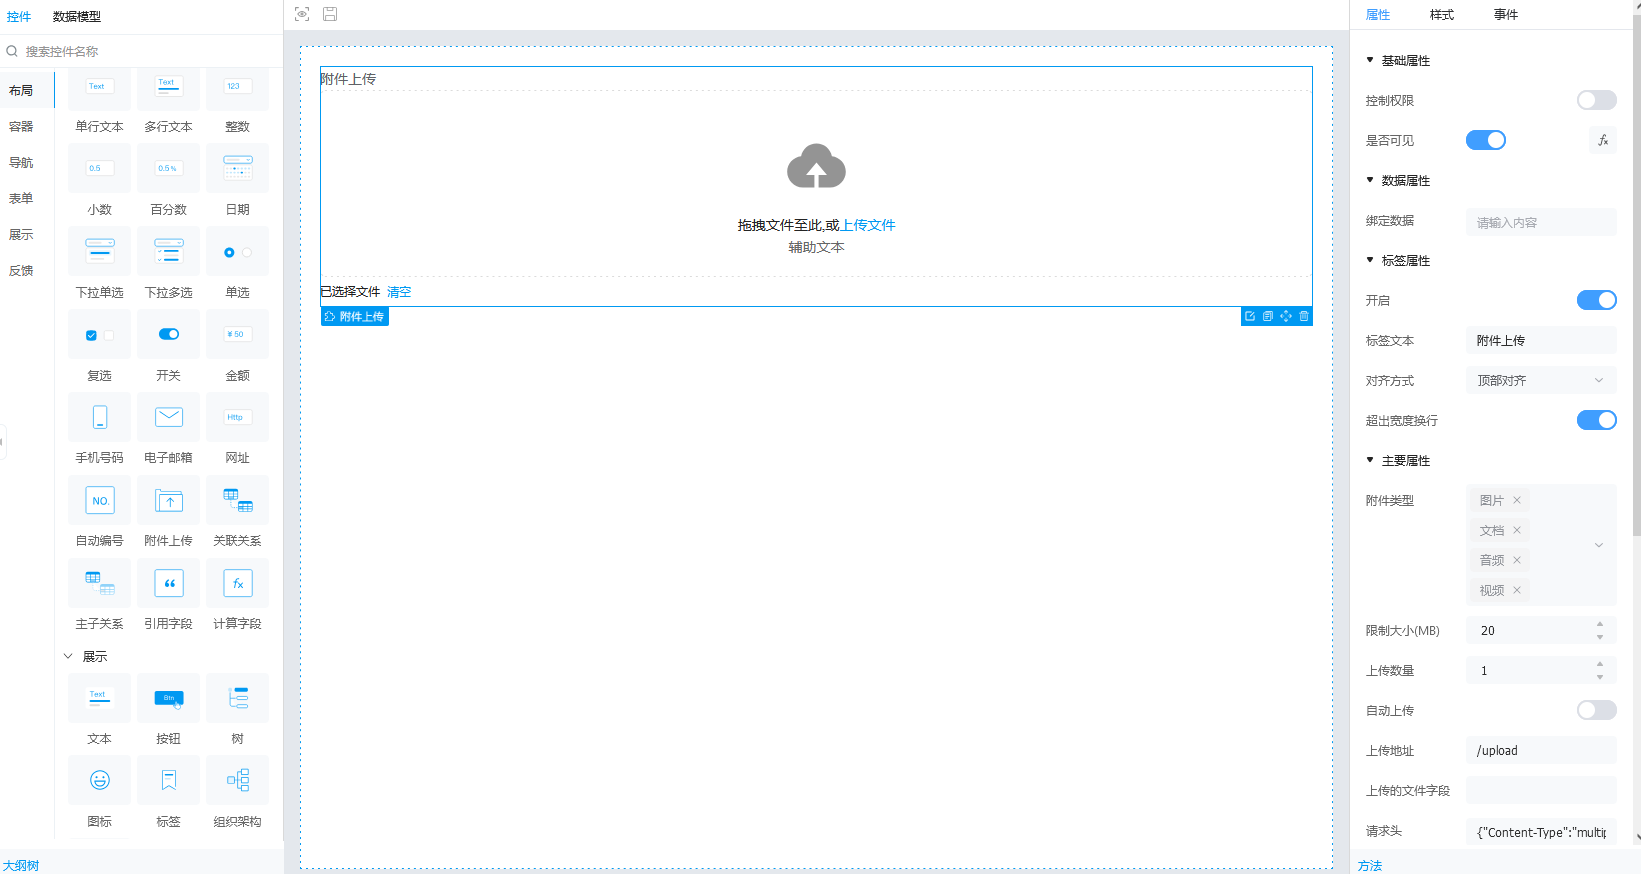Switch to the 数据模型 tab
Screen dimensions: 1641x874
(77, 16)
